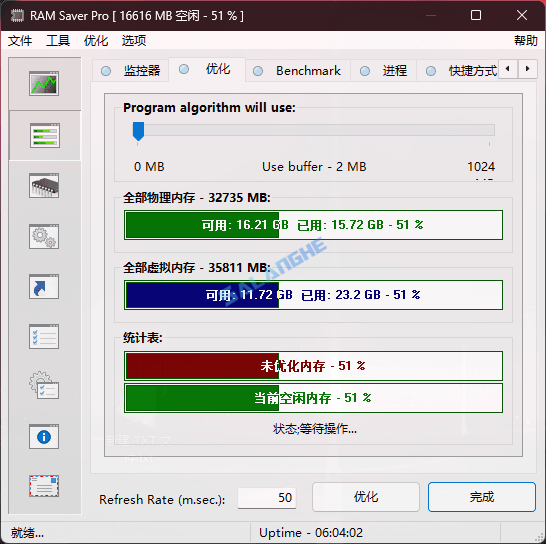Open the gear with checklist settings icon
This screenshot has width=546, height=544.
tap(44, 386)
